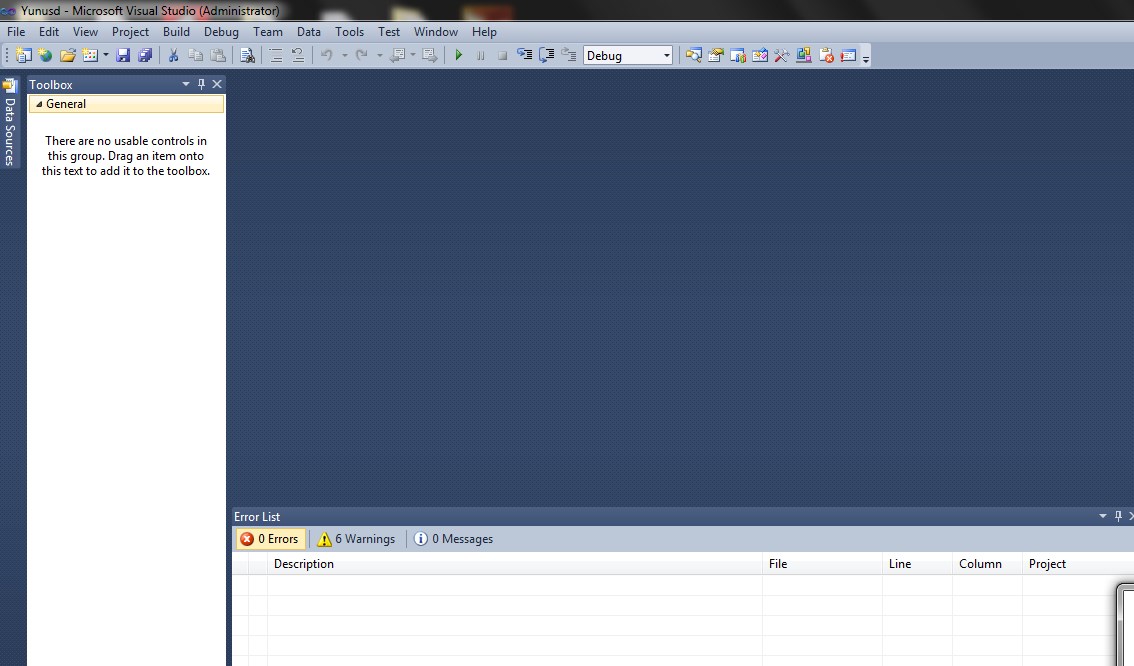Click the Paste clipboard icon
This screenshot has width=1134, height=666.
pos(218,56)
